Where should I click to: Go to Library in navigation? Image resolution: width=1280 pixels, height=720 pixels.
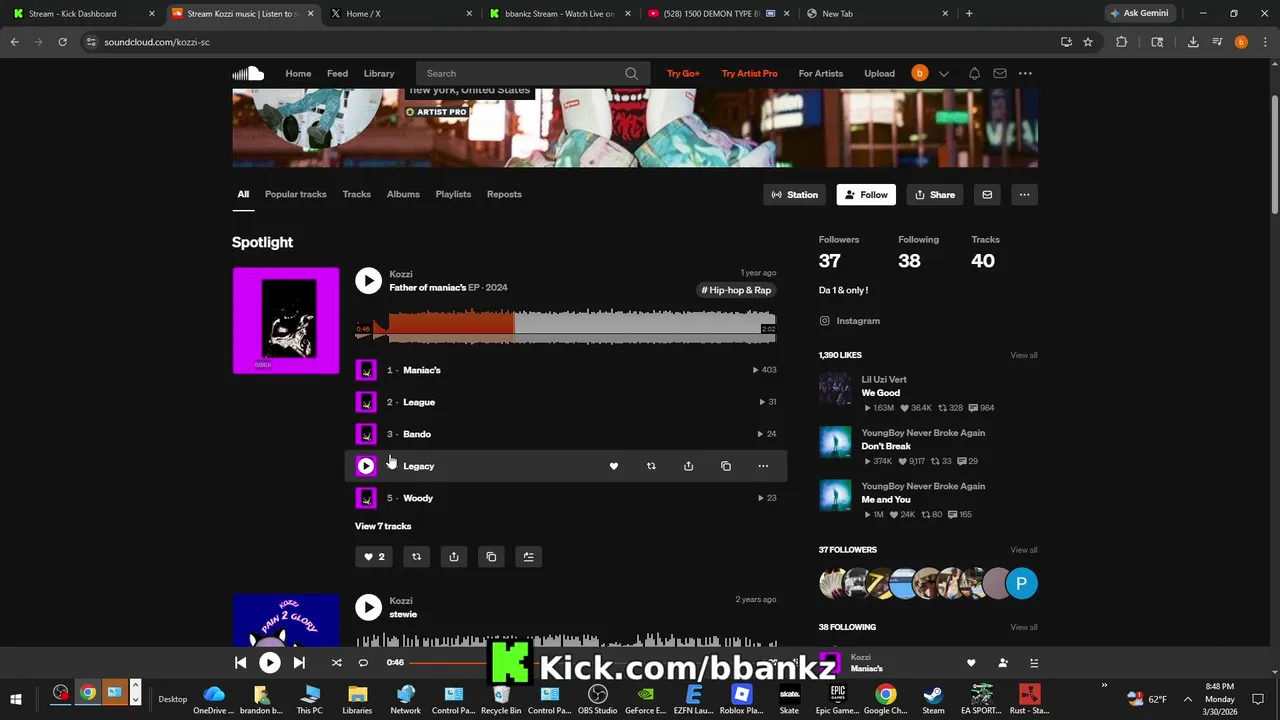tap(379, 73)
